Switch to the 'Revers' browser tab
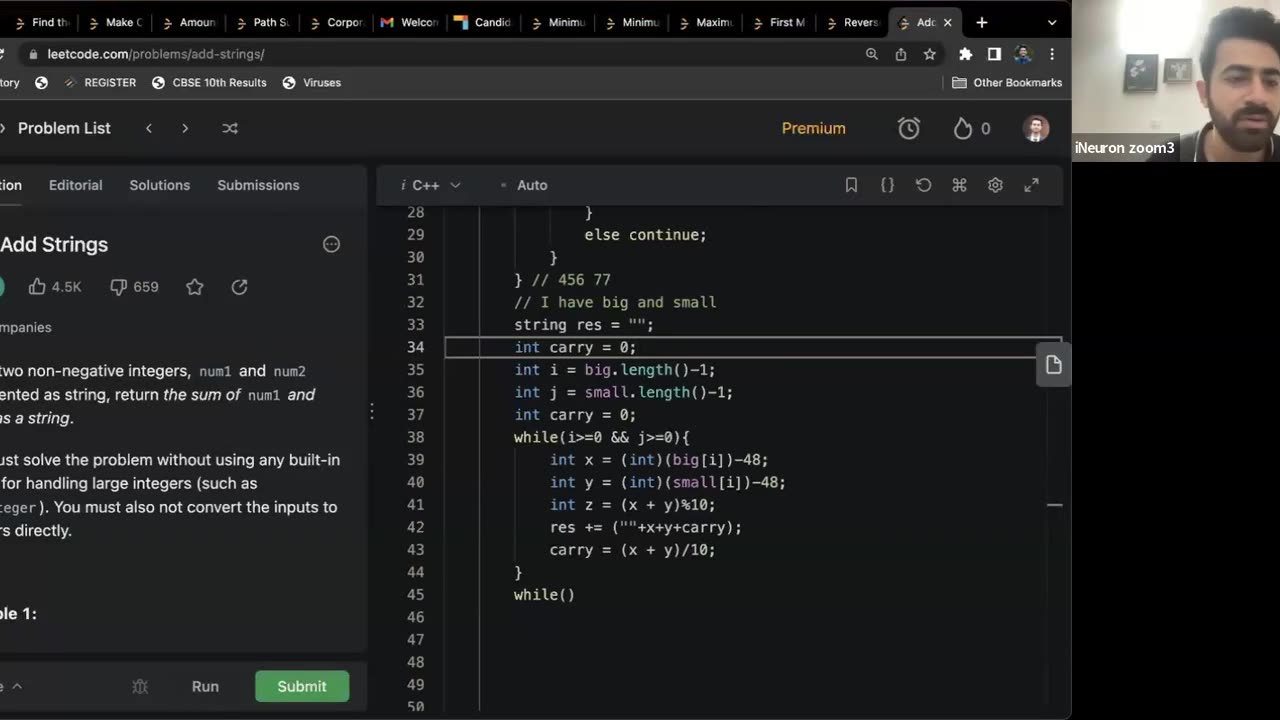Screen dimensions: 1280x720 point(852,22)
